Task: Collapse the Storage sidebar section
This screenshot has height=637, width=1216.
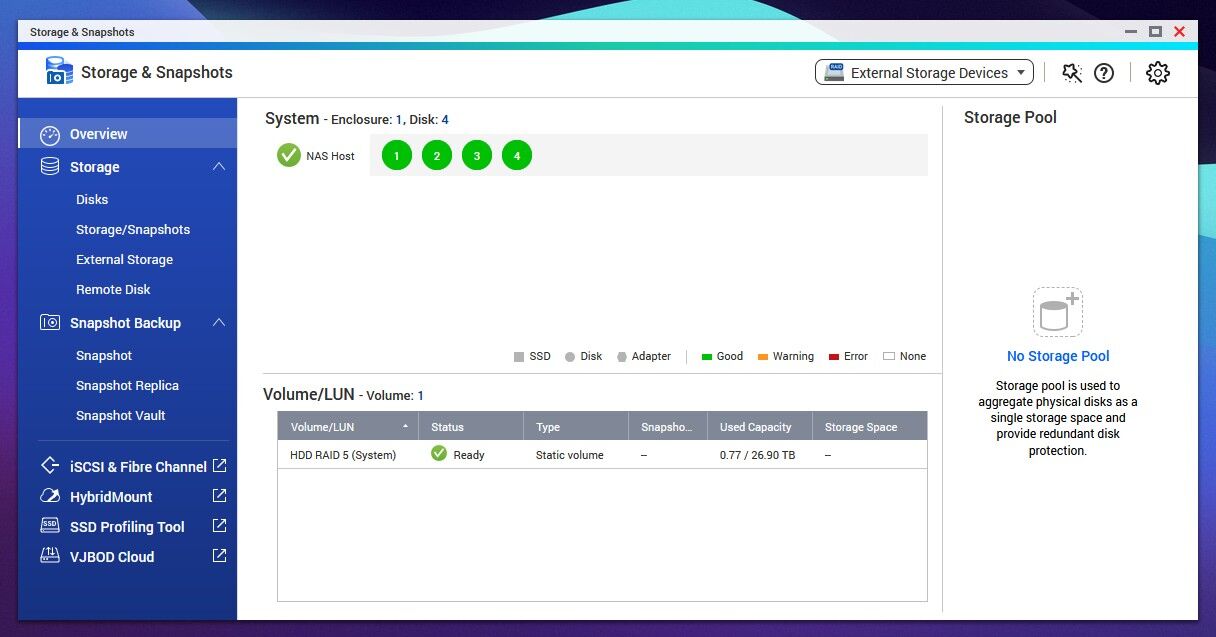Action: click(219, 167)
